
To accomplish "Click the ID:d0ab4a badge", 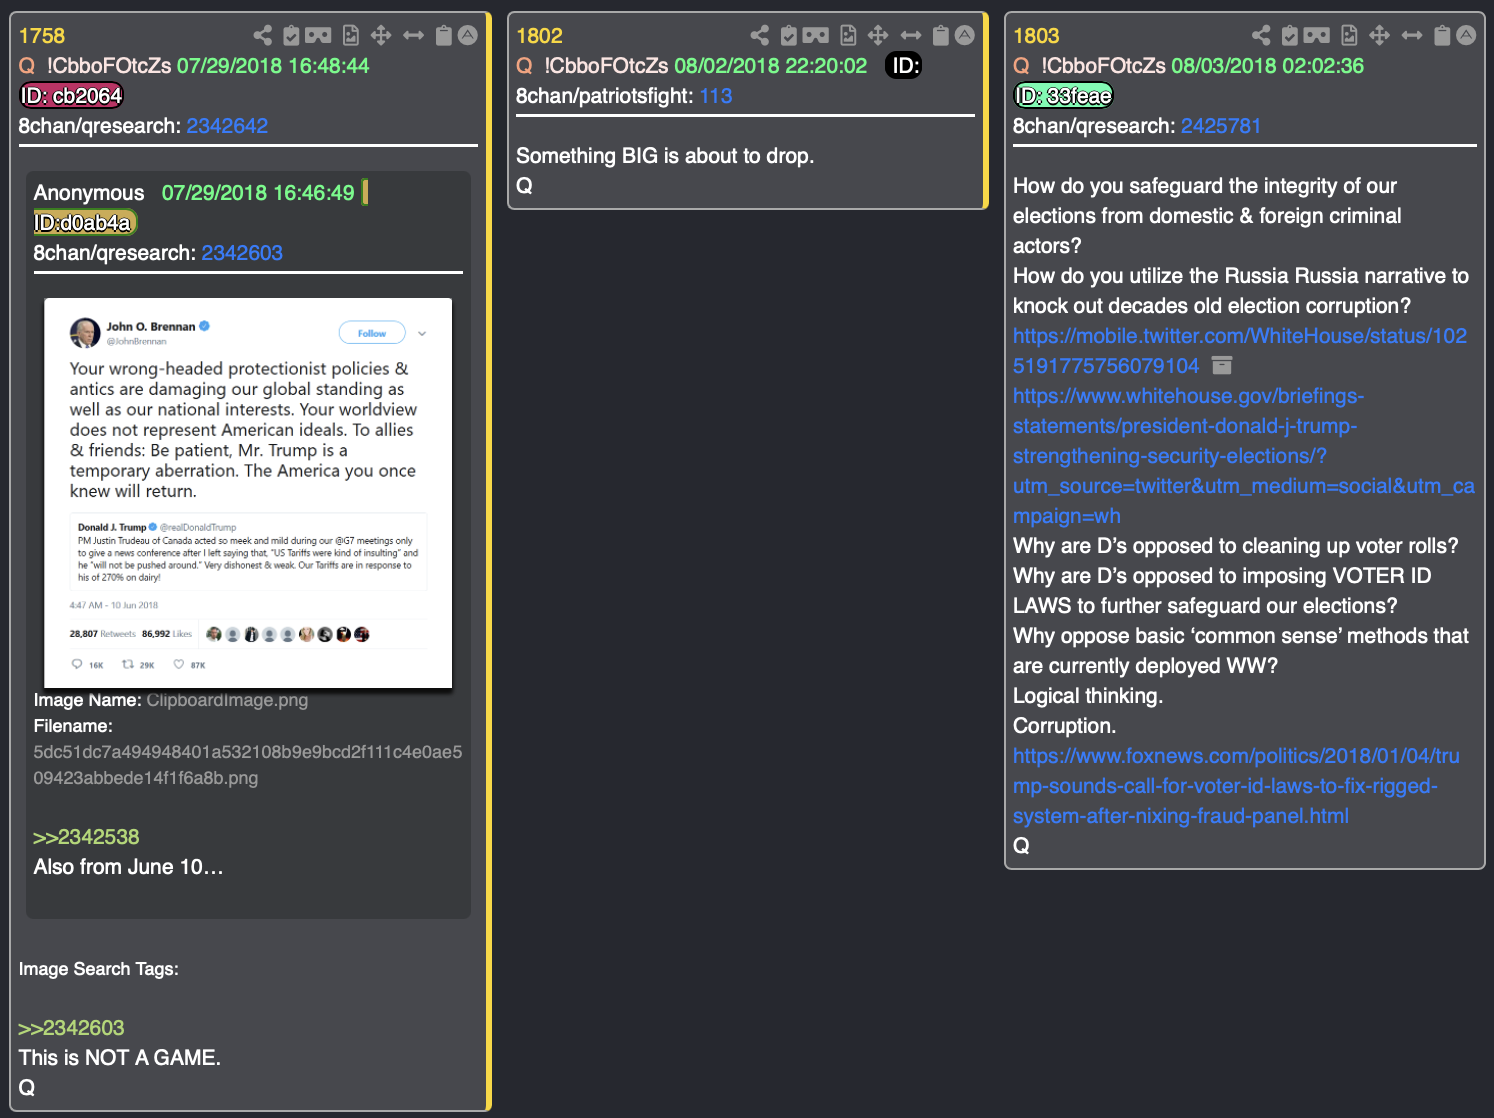I will click(x=84, y=223).
